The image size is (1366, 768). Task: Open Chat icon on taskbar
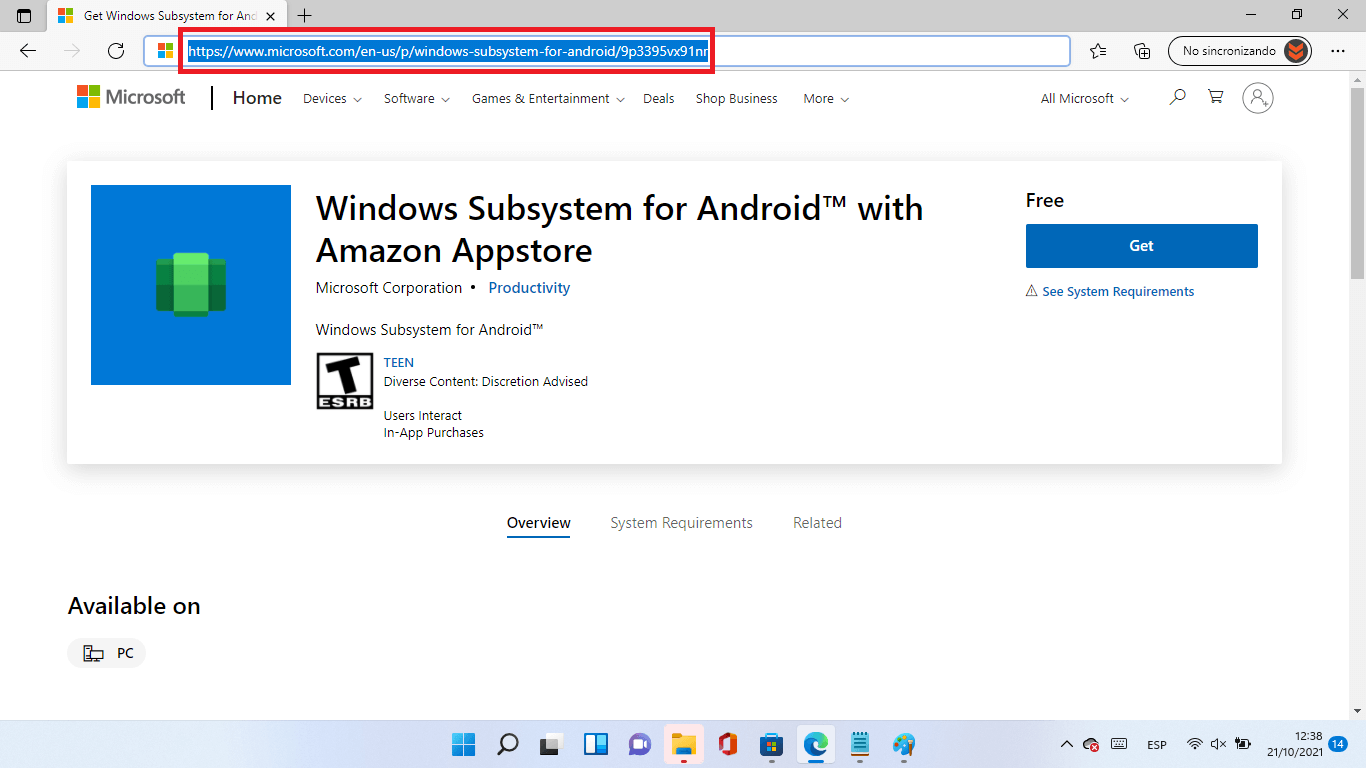[640, 745]
